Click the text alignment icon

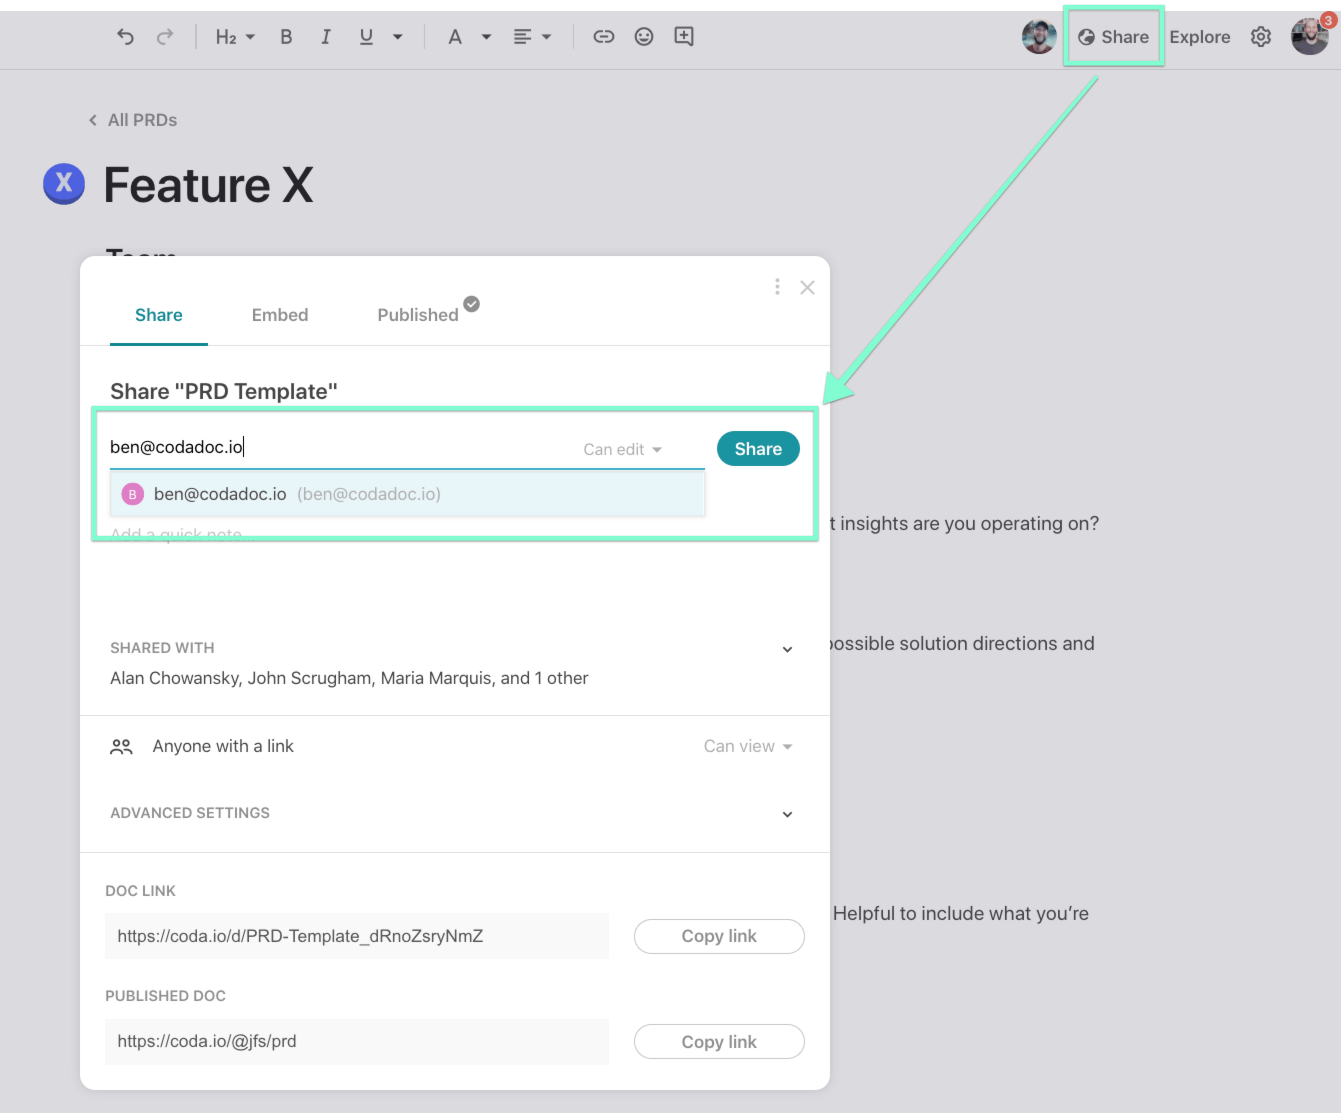click(522, 37)
